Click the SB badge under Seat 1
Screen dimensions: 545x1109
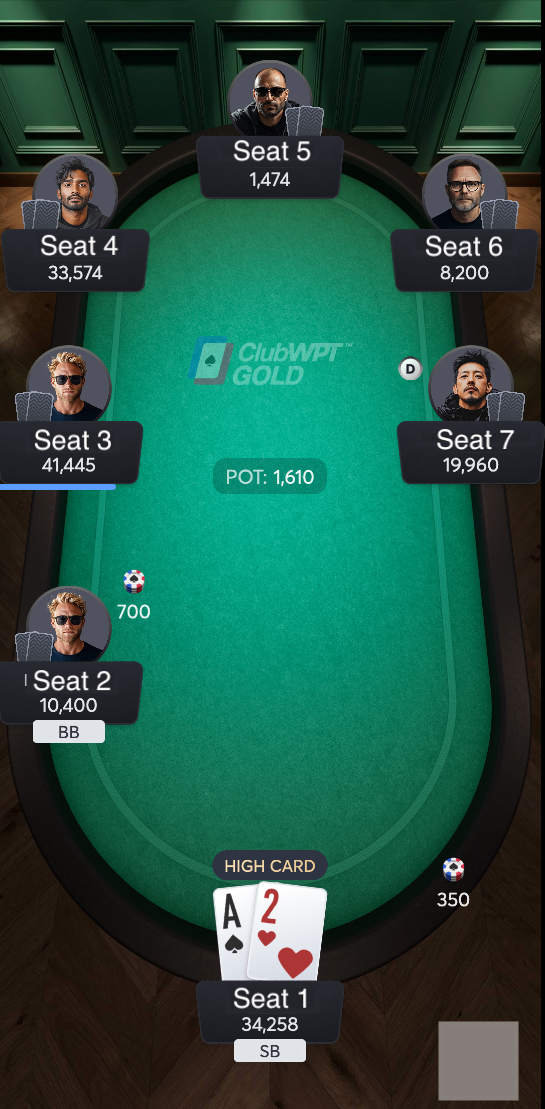click(x=269, y=1051)
